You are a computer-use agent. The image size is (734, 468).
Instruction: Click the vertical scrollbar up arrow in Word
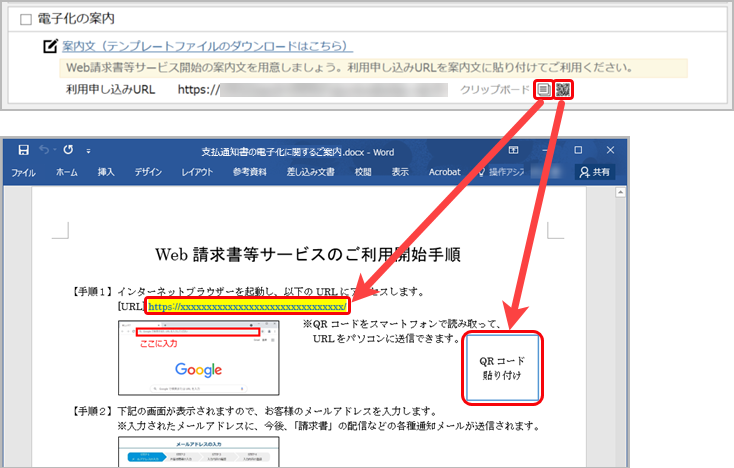point(620,192)
